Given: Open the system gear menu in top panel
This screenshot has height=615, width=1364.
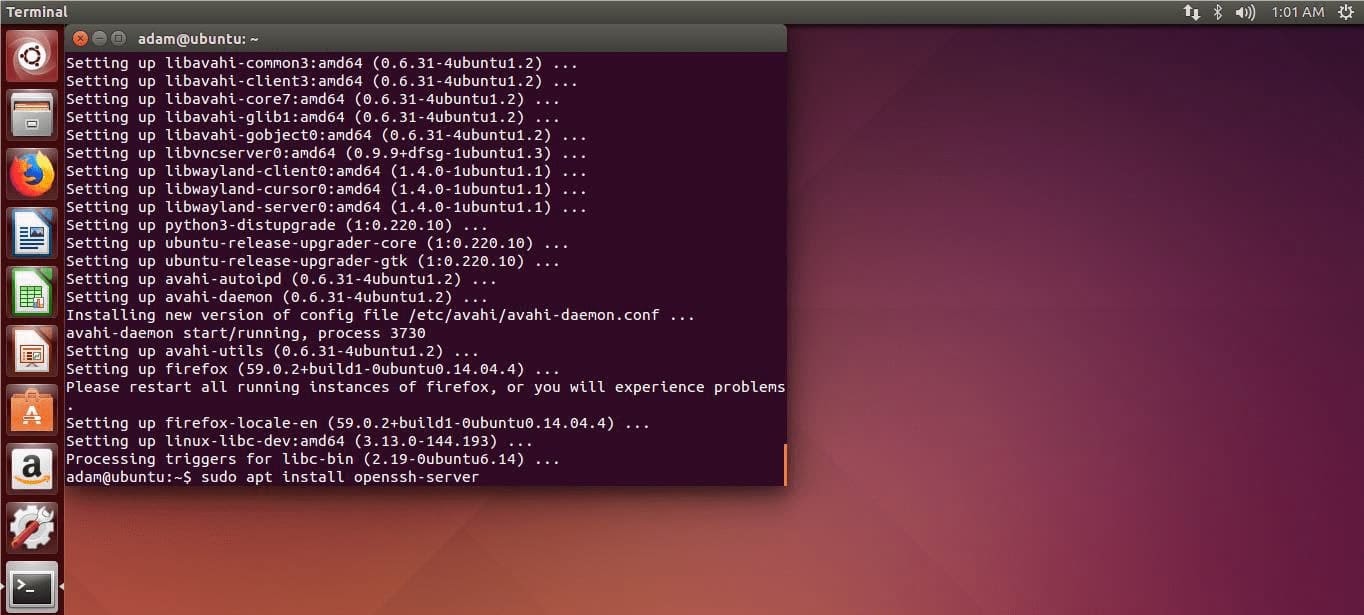Looking at the screenshot, I should pyautogui.click(x=1345, y=12).
